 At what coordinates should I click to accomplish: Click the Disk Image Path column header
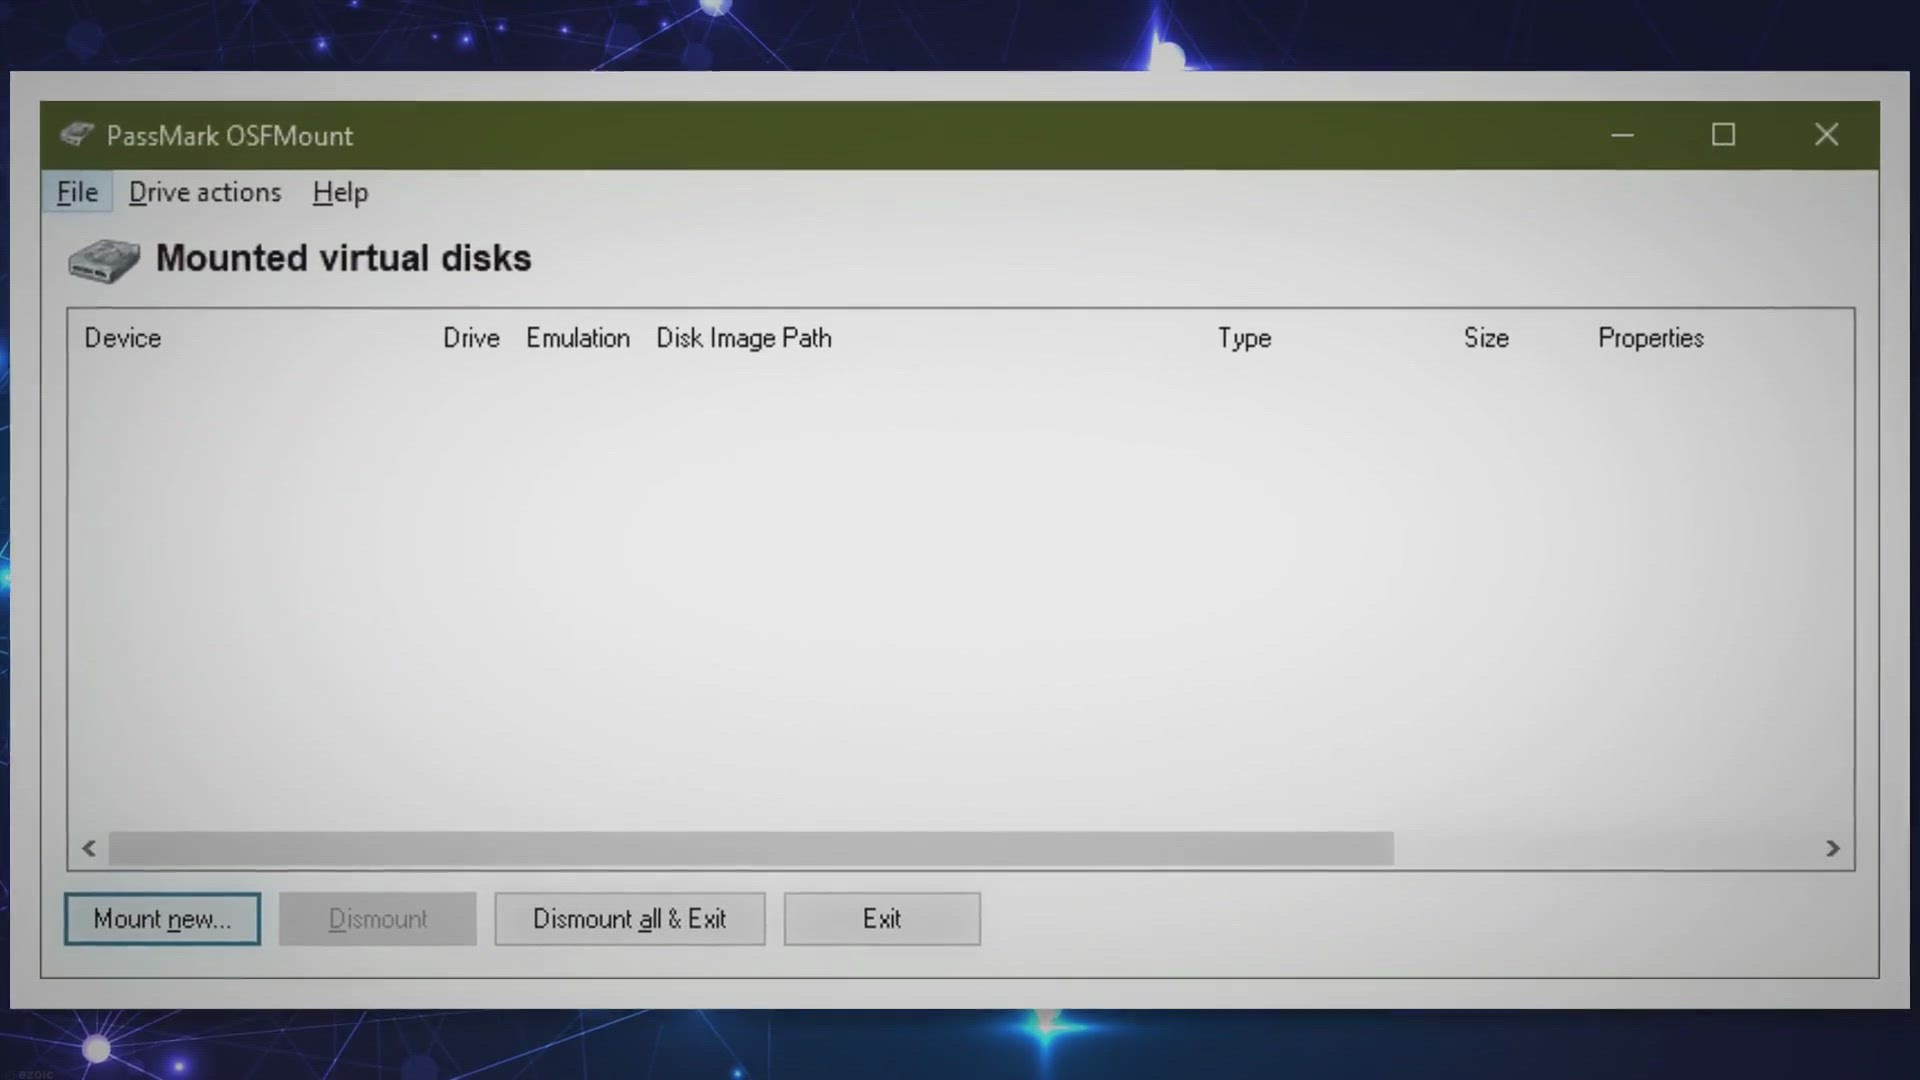744,338
